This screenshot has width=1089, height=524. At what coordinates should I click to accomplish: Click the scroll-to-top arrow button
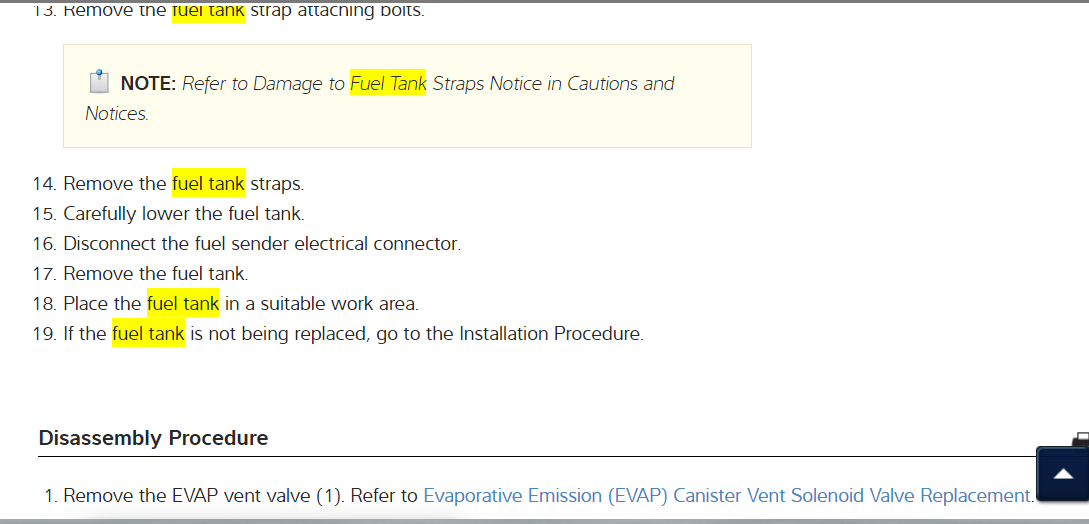[x=1063, y=473]
